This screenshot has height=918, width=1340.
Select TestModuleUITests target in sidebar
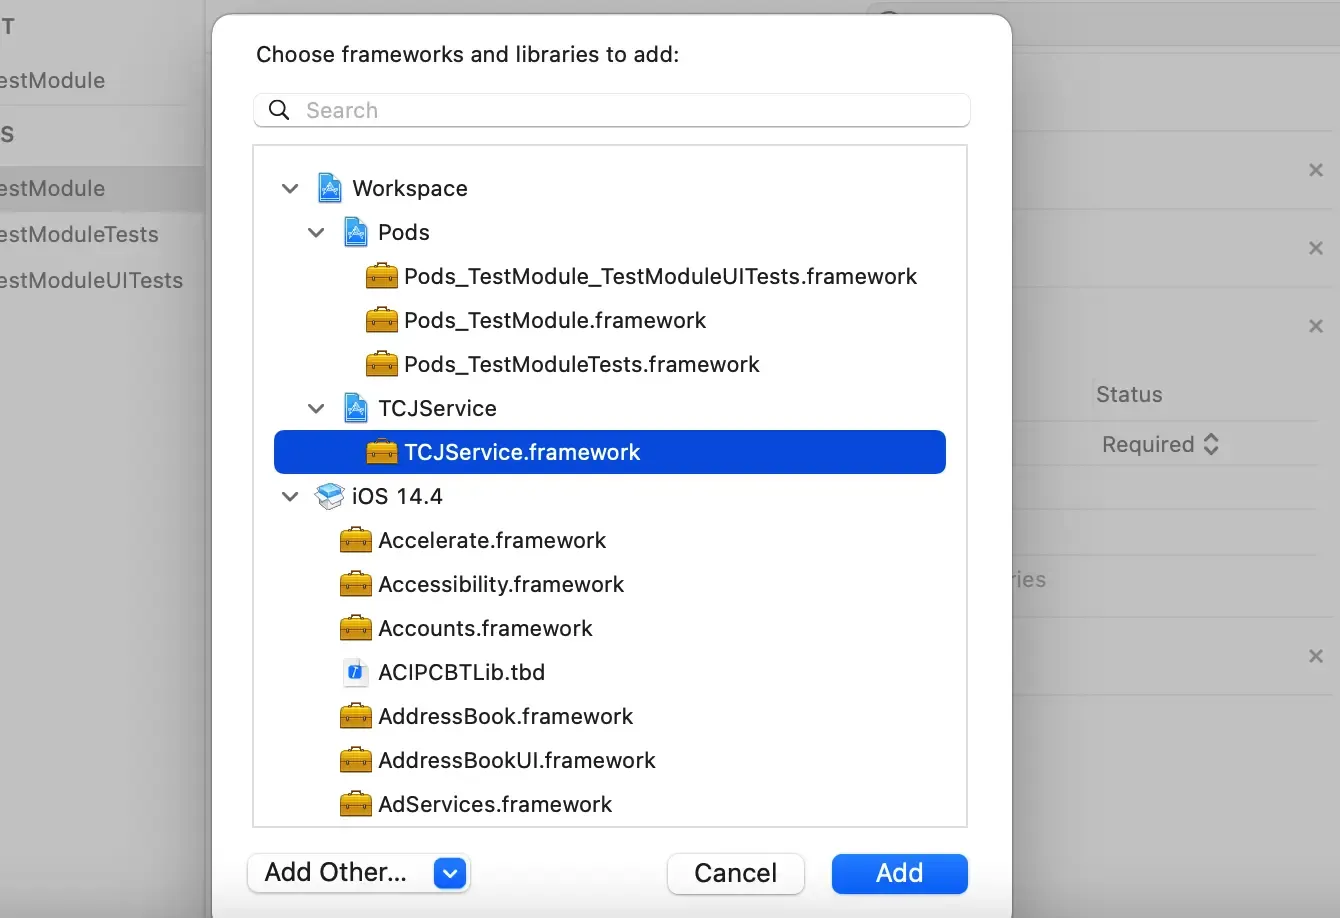point(92,280)
